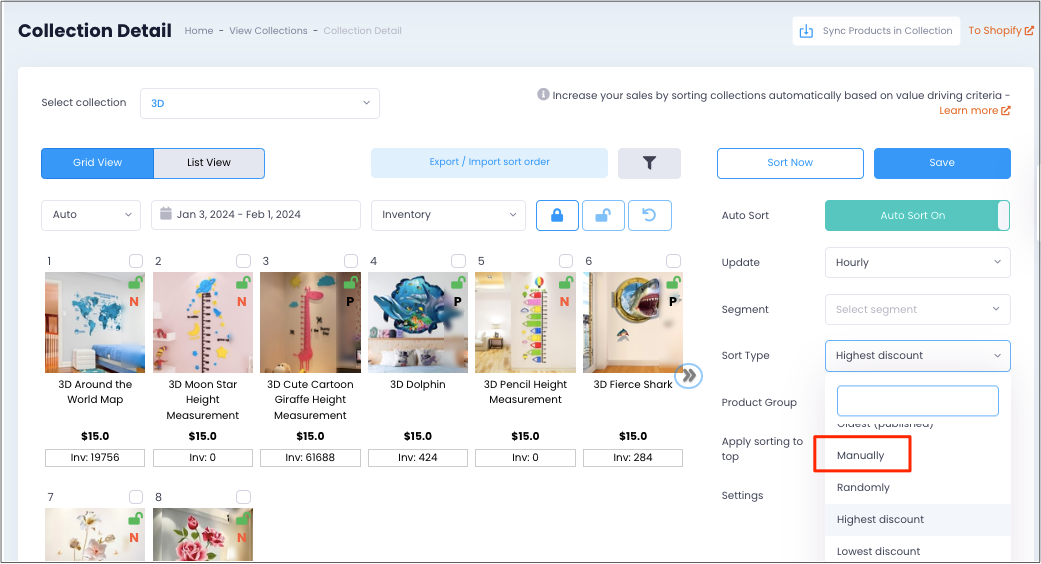This screenshot has width=1041, height=564.
Task: Click the P badge on 3D Fierce Shark
Action: 673,302
